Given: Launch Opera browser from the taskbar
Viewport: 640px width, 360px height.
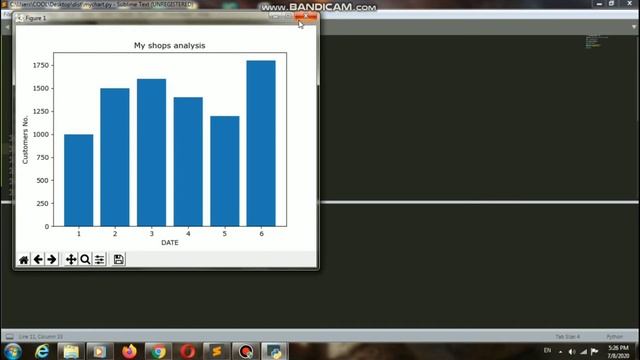Looking at the screenshot, I should 187,351.
